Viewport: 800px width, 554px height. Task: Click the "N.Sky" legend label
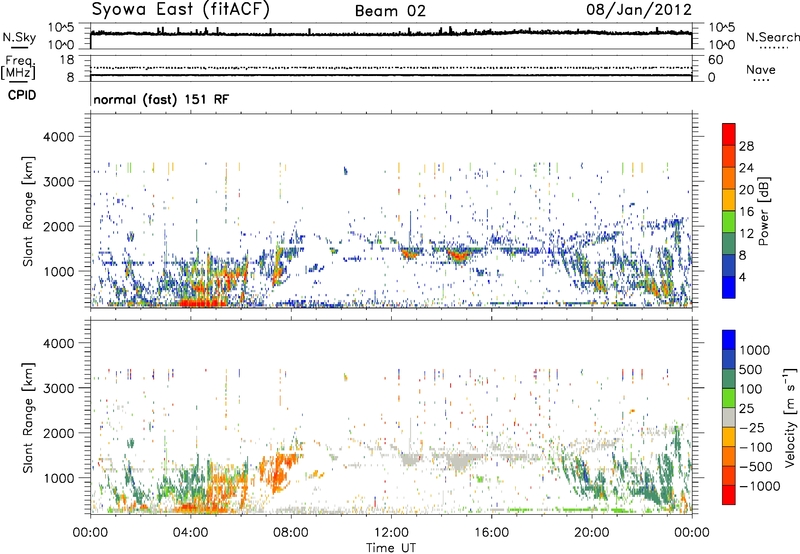coord(19,37)
